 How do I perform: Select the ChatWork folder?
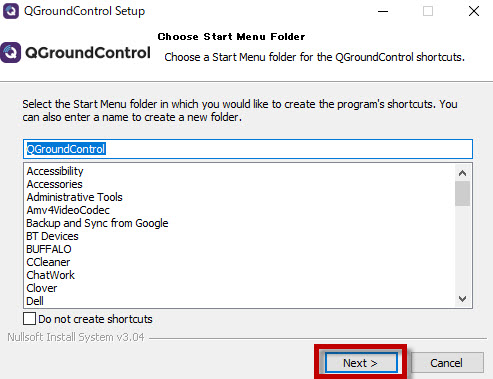click(x=51, y=275)
